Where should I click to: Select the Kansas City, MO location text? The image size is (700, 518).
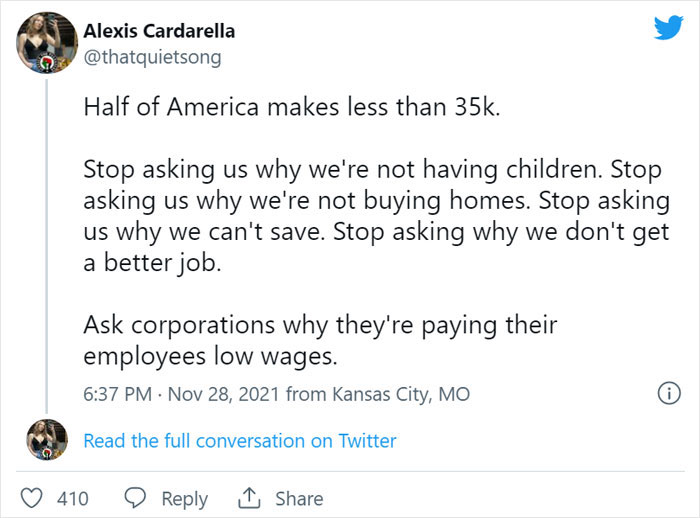point(401,394)
